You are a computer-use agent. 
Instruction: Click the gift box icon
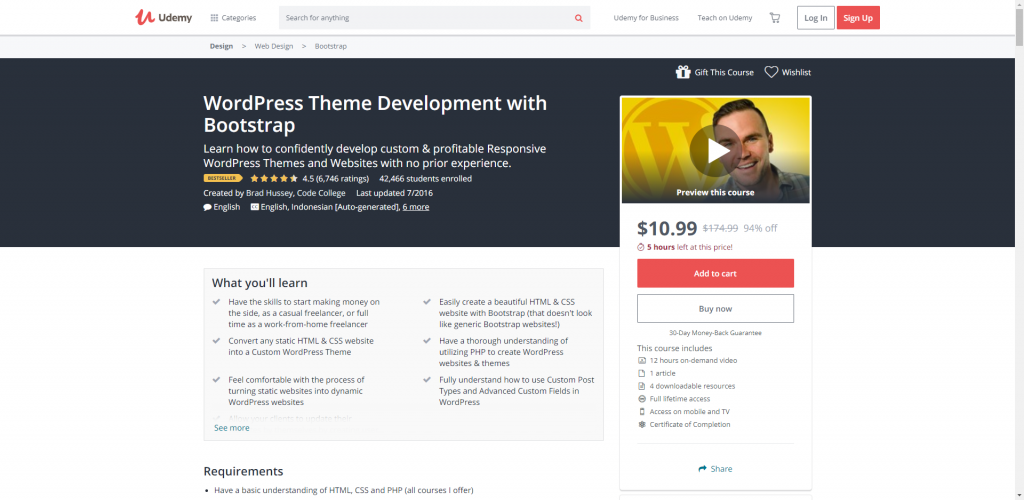pyautogui.click(x=683, y=72)
